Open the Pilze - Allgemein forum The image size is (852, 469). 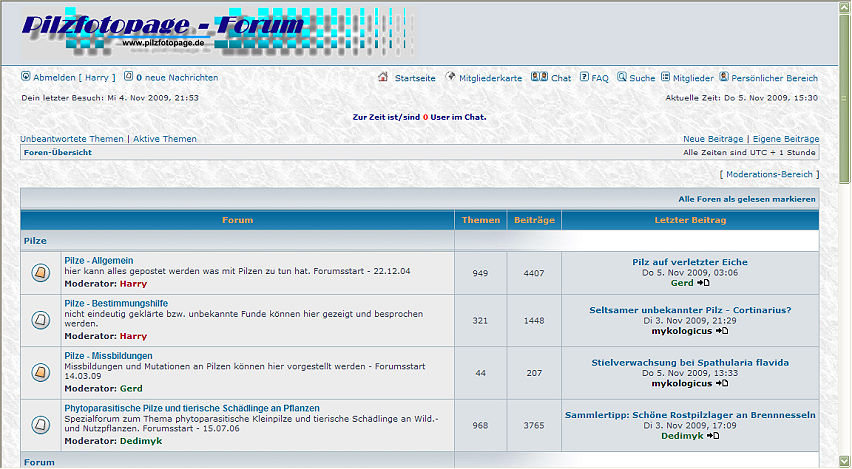tap(98, 261)
